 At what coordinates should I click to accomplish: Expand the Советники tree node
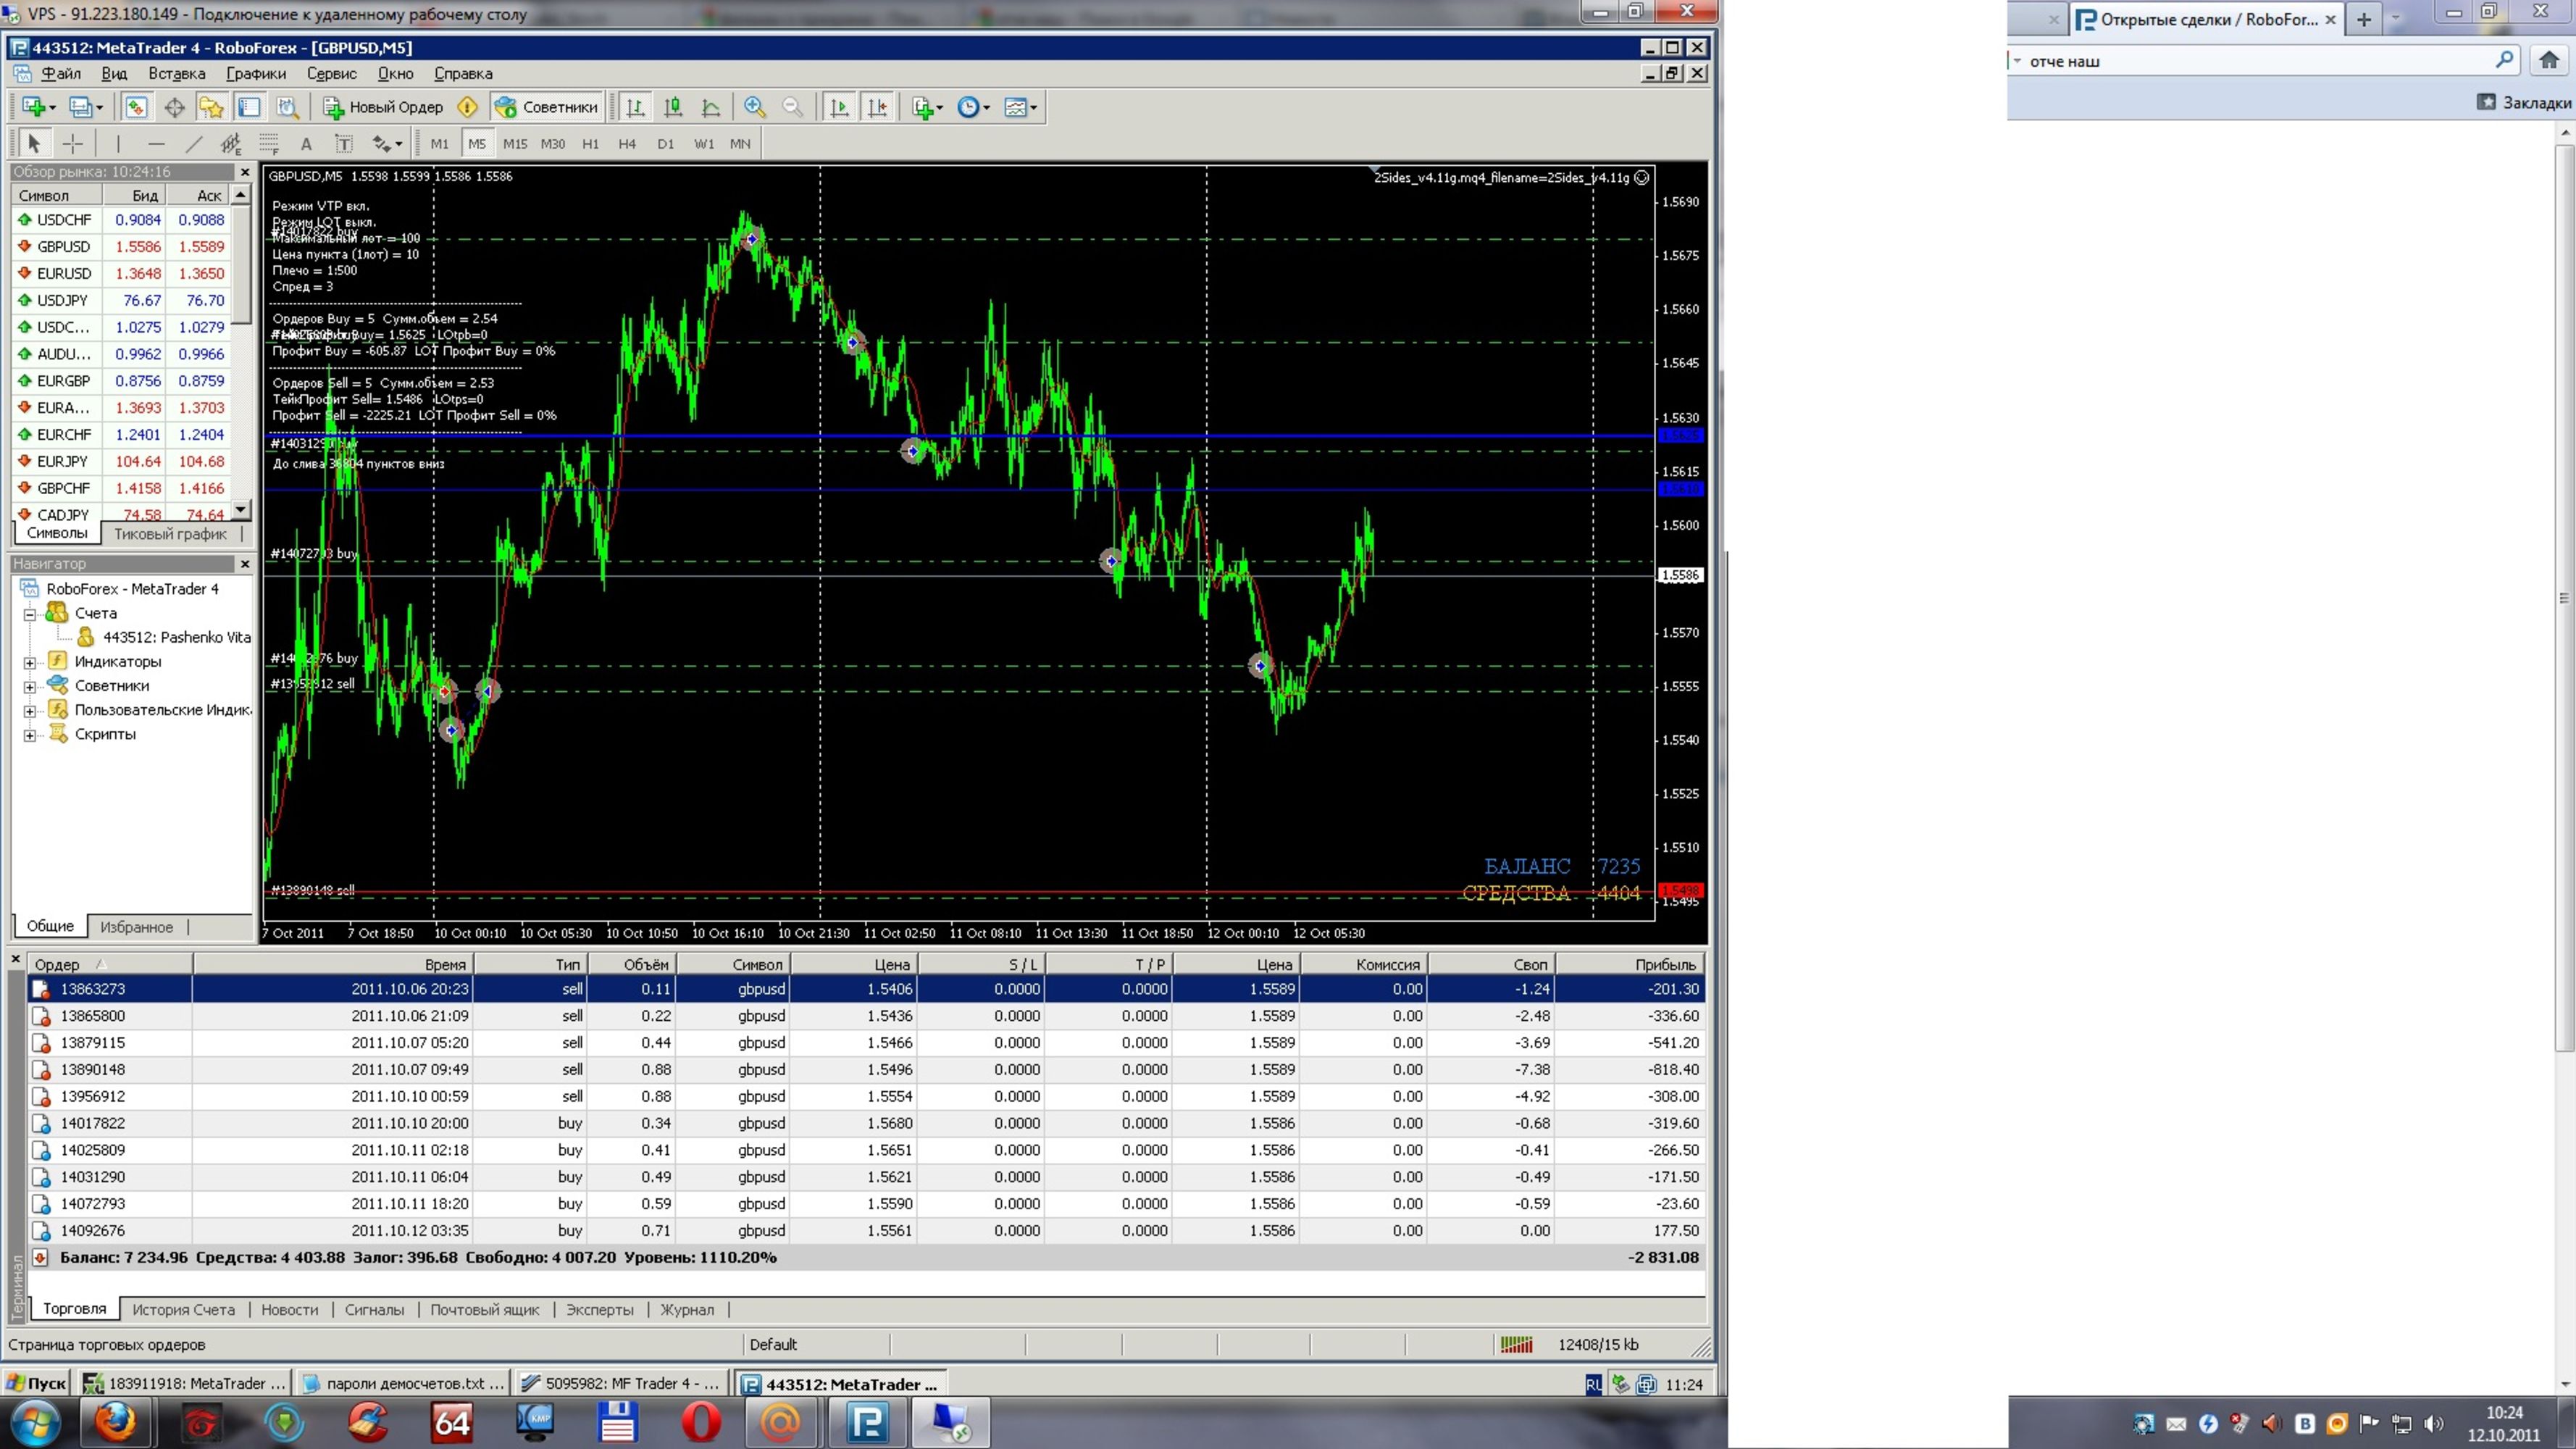[x=30, y=686]
